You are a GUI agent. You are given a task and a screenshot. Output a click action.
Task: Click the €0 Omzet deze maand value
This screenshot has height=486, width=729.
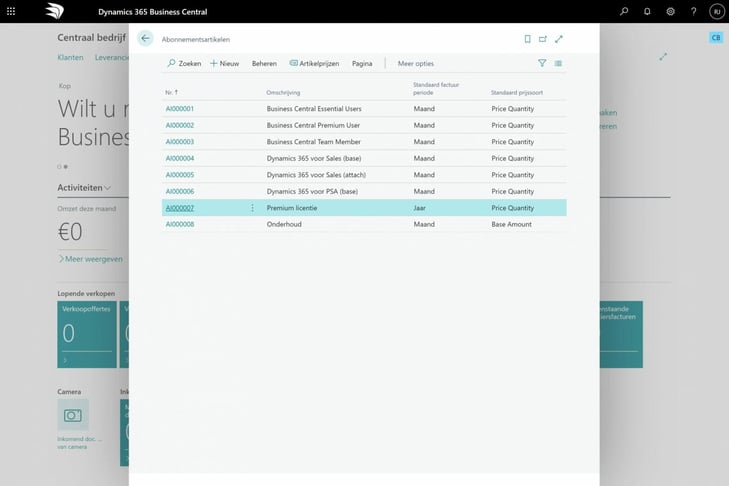[70, 232]
